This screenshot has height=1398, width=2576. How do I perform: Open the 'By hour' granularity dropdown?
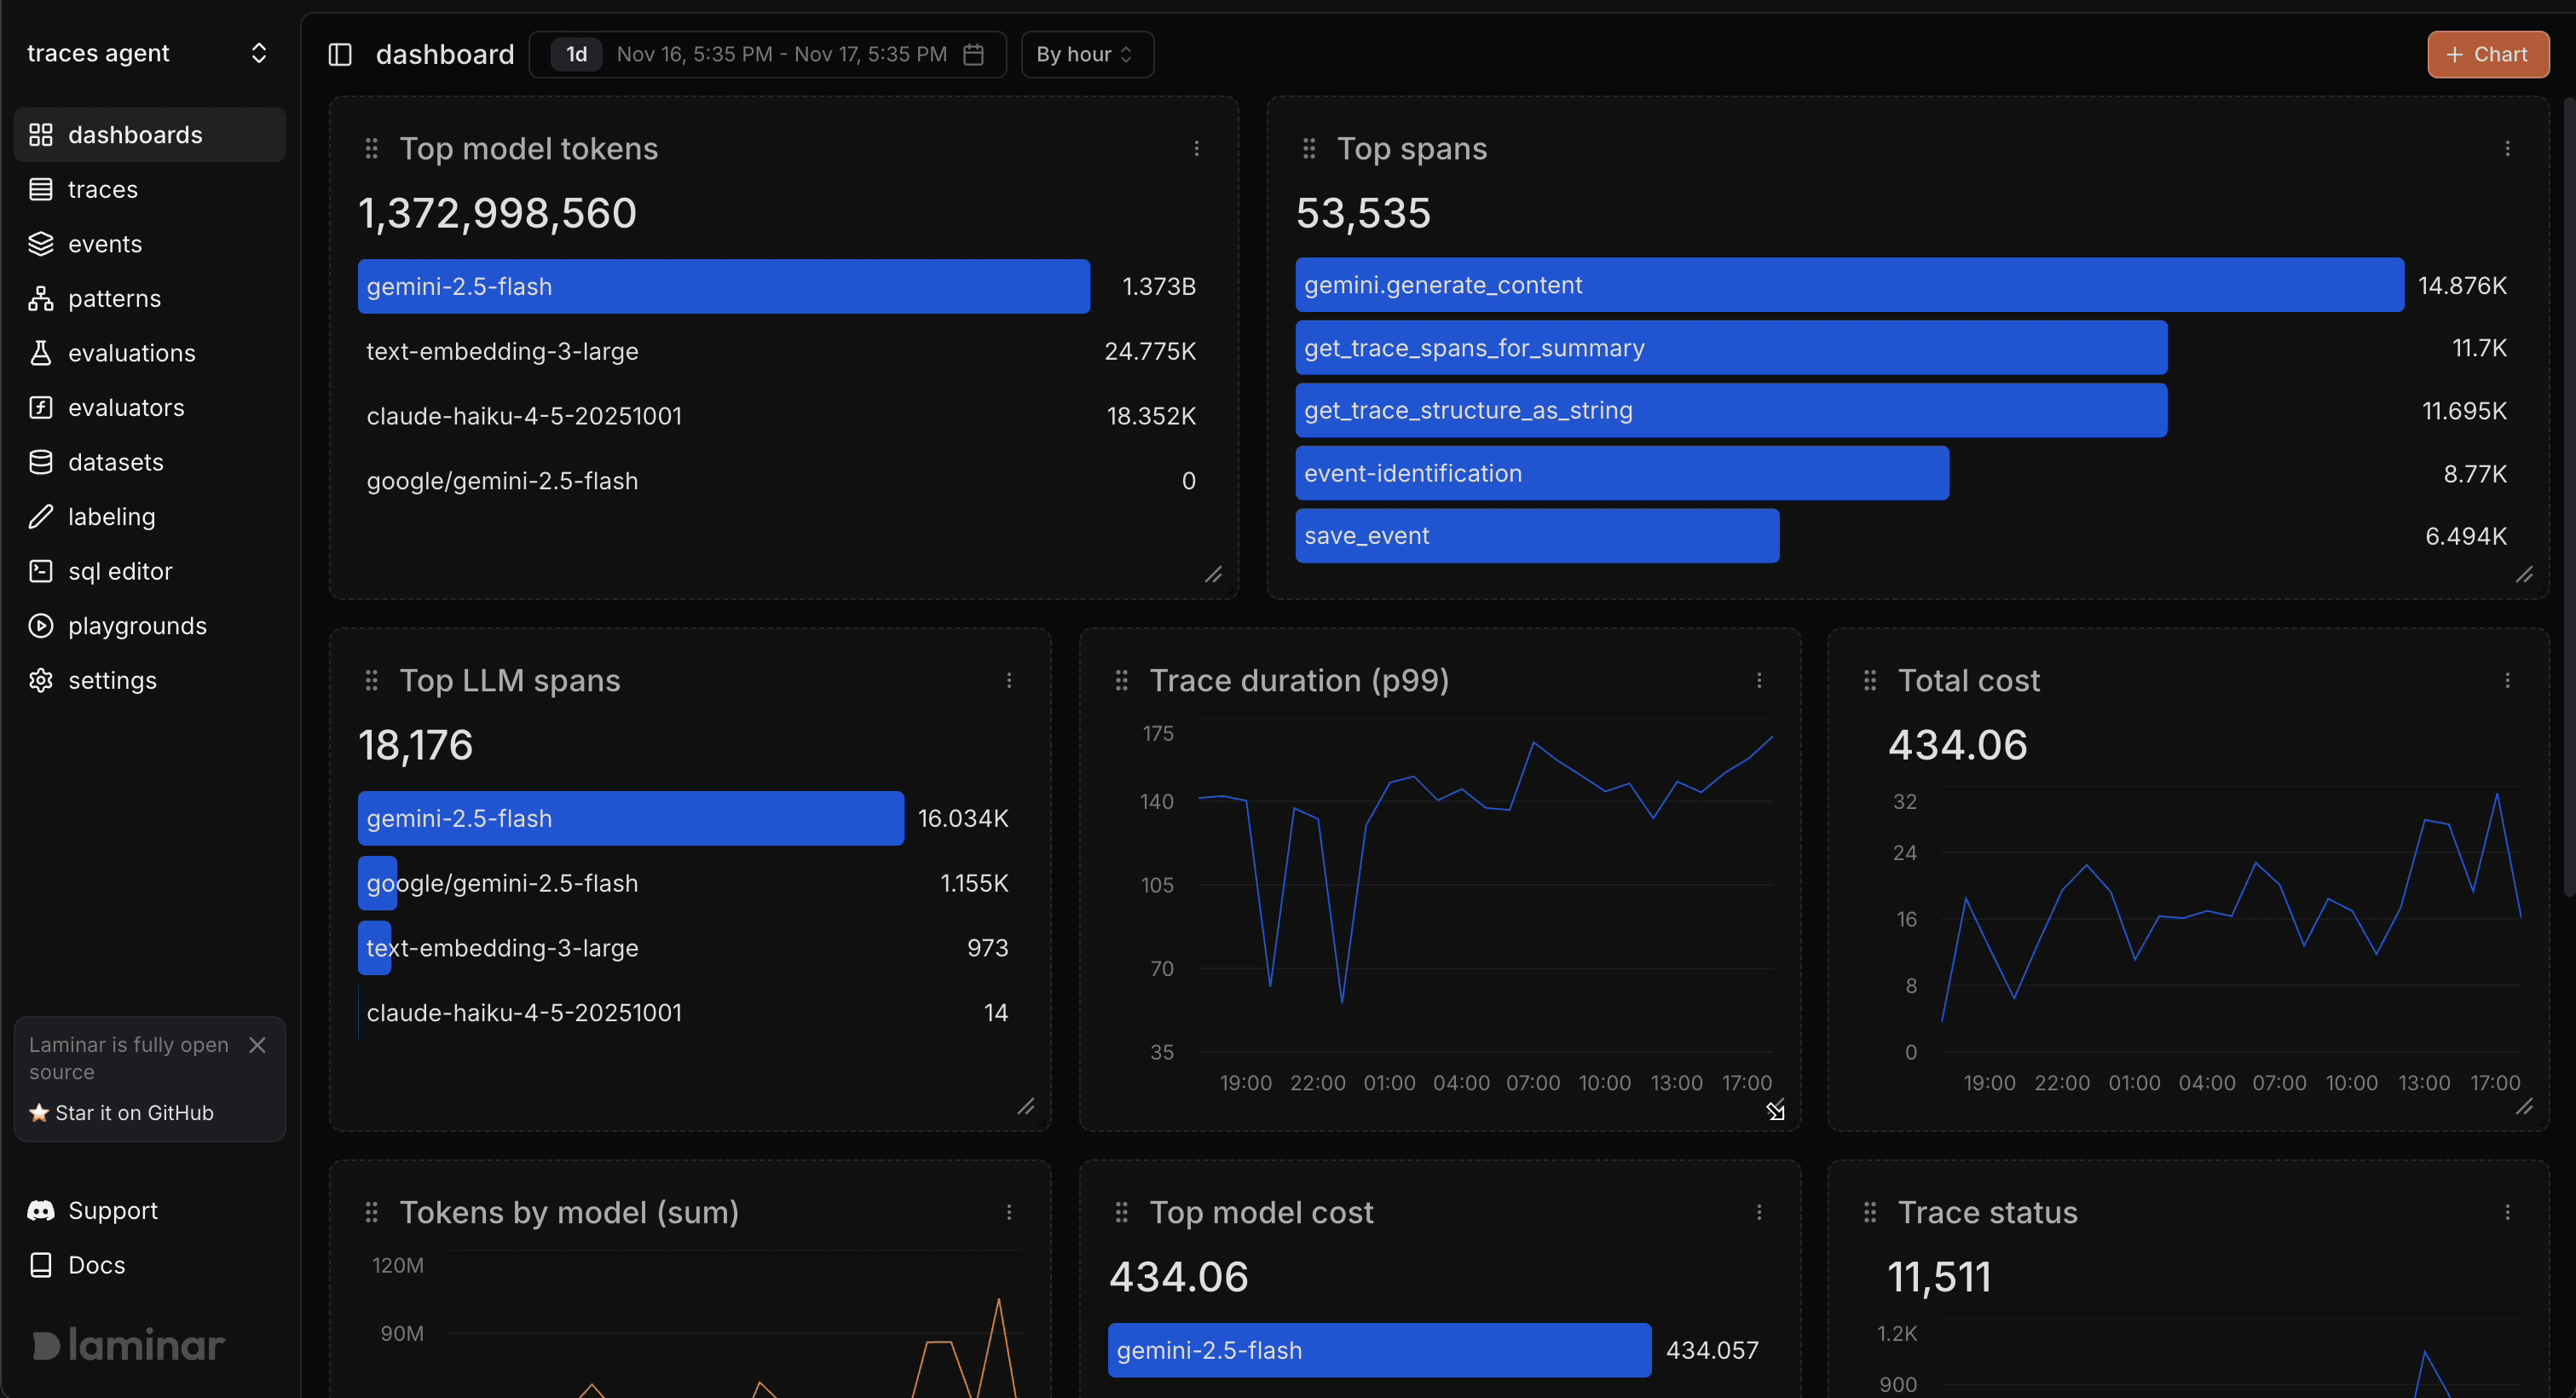click(x=1086, y=54)
